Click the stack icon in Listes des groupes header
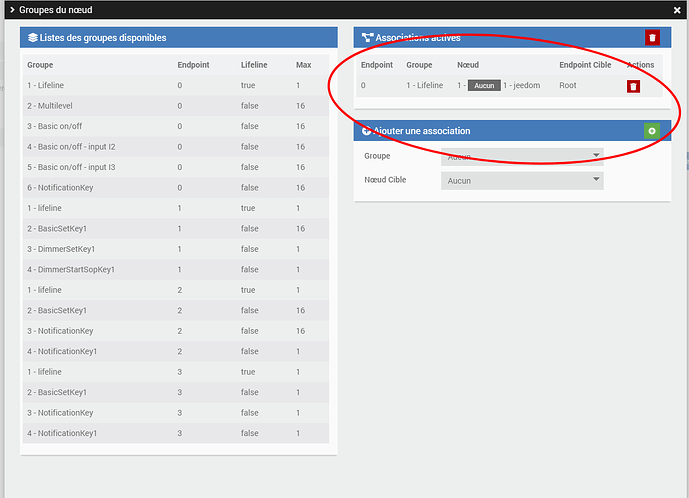Image resolution: width=689 pixels, height=498 pixels. click(x=33, y=38)
